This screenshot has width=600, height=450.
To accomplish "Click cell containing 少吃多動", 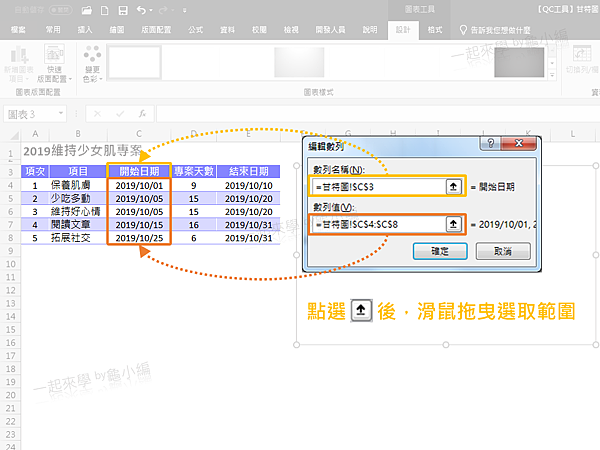I will tap(78, 198).
